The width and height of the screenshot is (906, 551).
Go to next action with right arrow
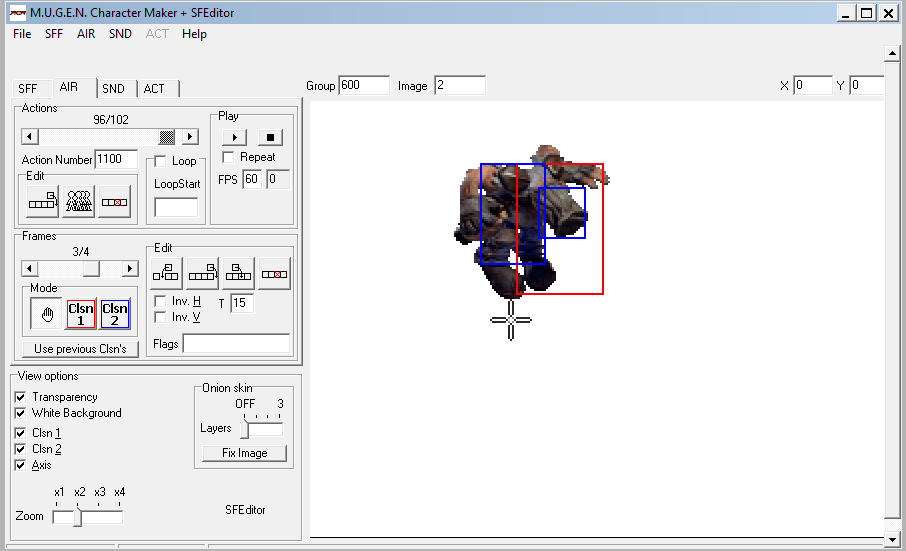click(190, 137)
